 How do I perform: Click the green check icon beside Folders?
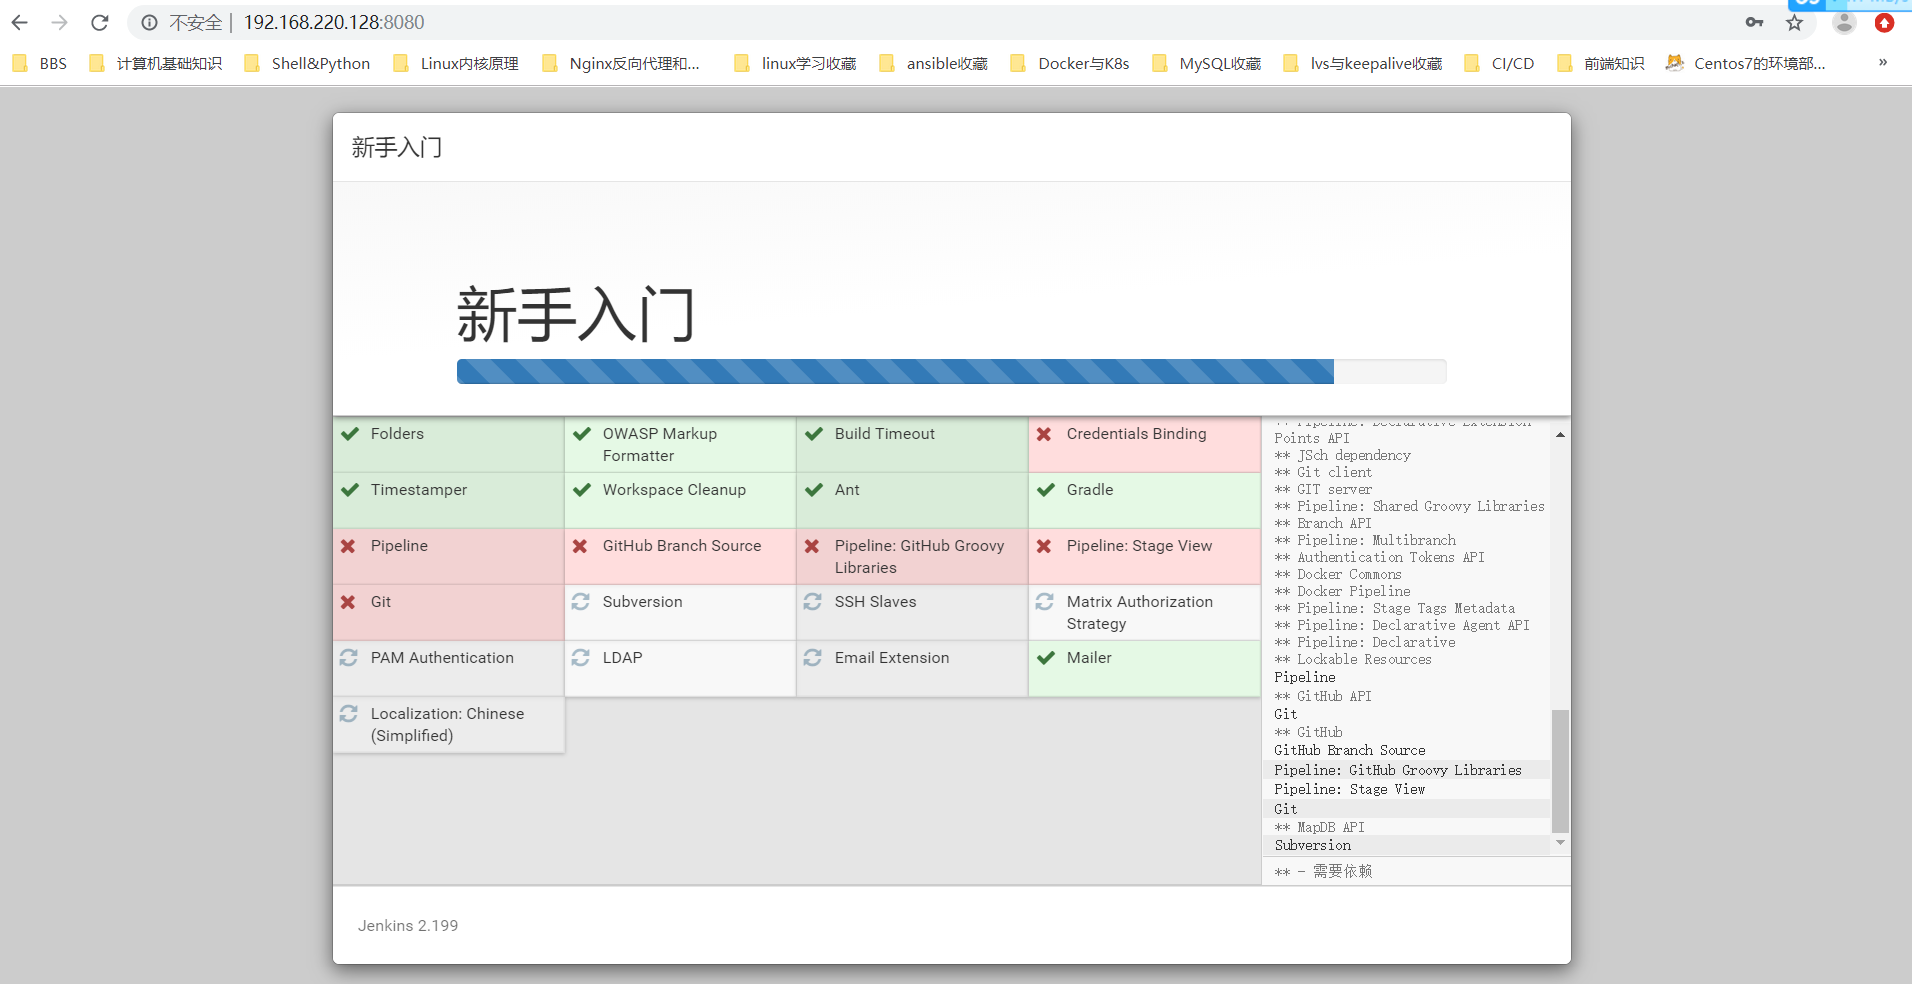(350, 434)
